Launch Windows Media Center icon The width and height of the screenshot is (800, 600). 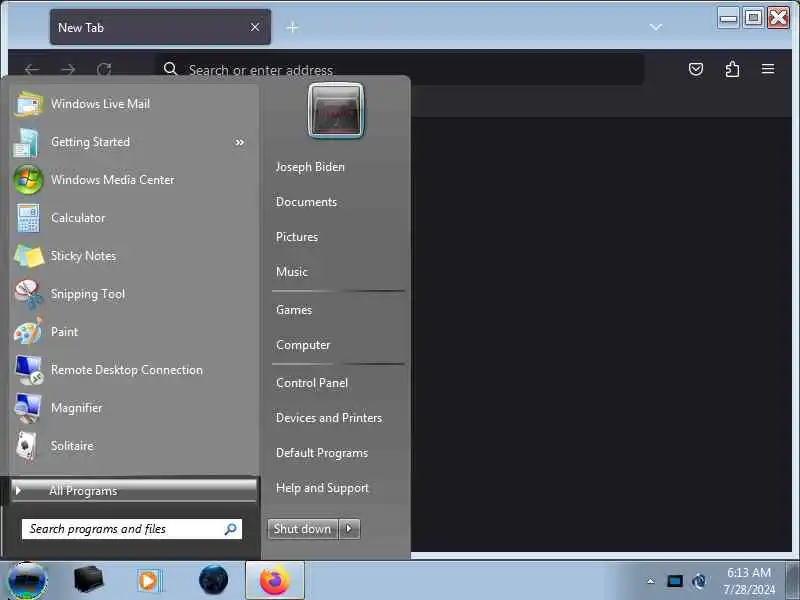[29, 180]
